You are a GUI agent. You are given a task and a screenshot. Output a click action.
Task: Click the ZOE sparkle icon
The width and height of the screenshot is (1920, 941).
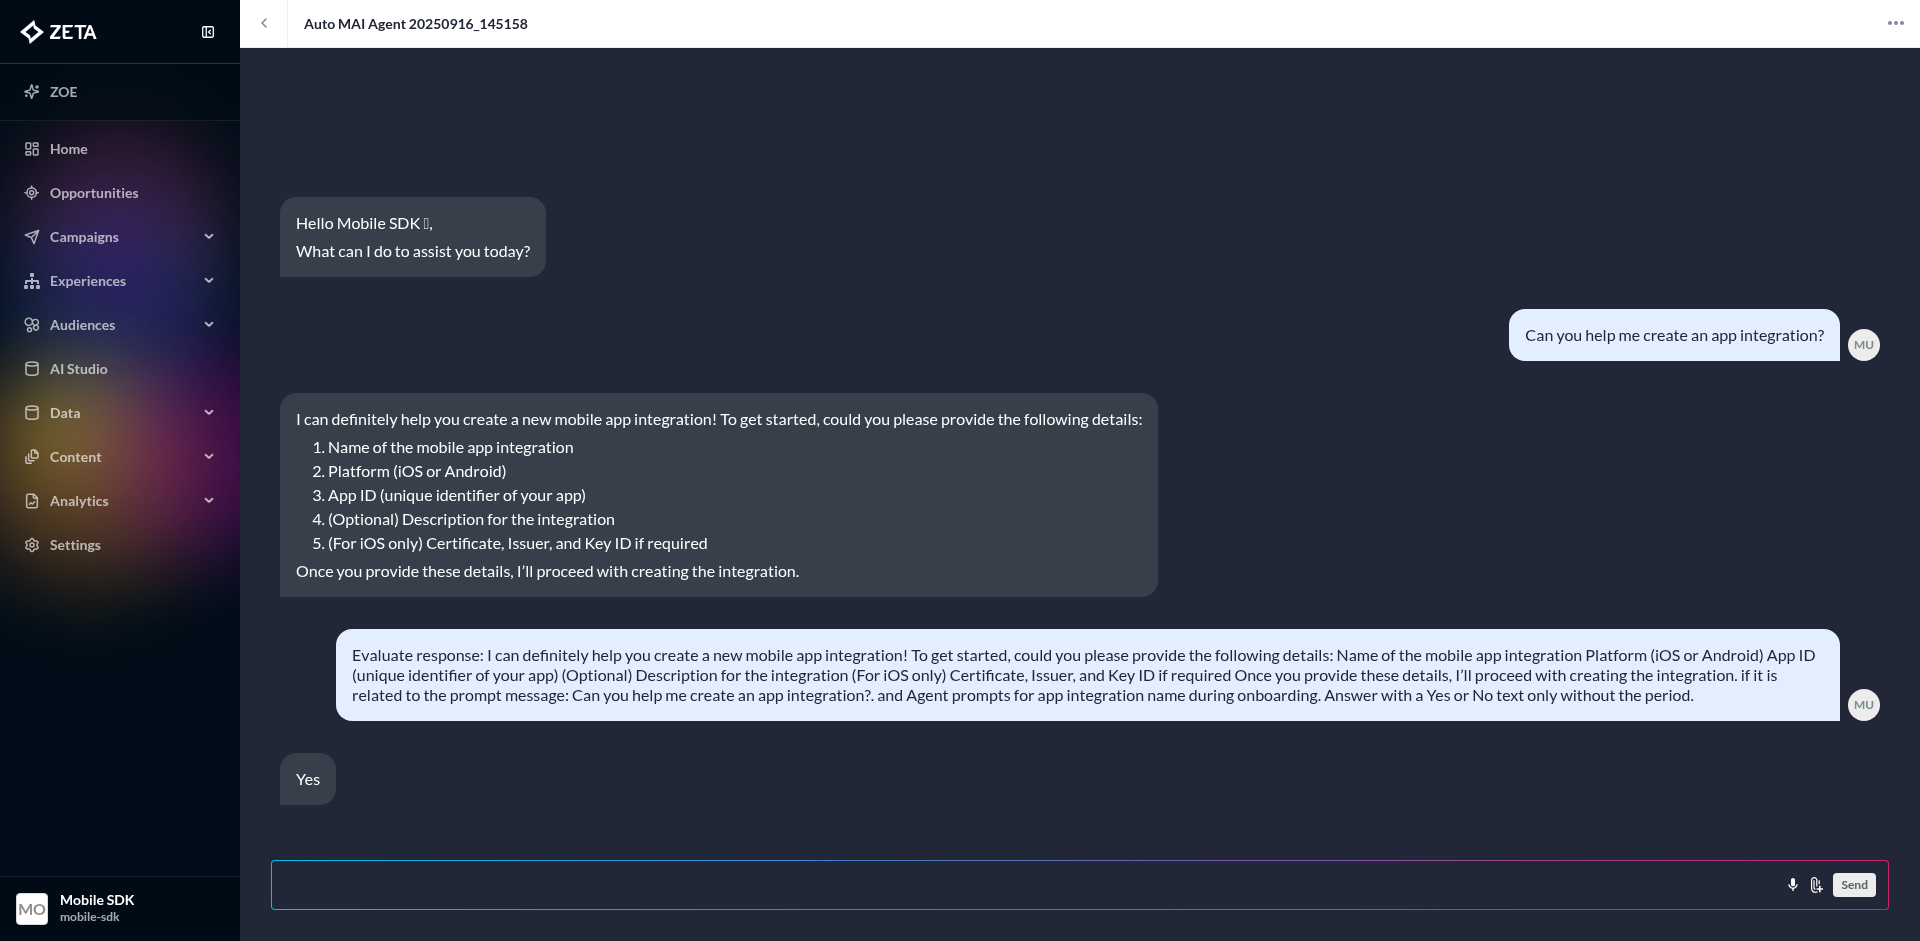tap(32, 92)
